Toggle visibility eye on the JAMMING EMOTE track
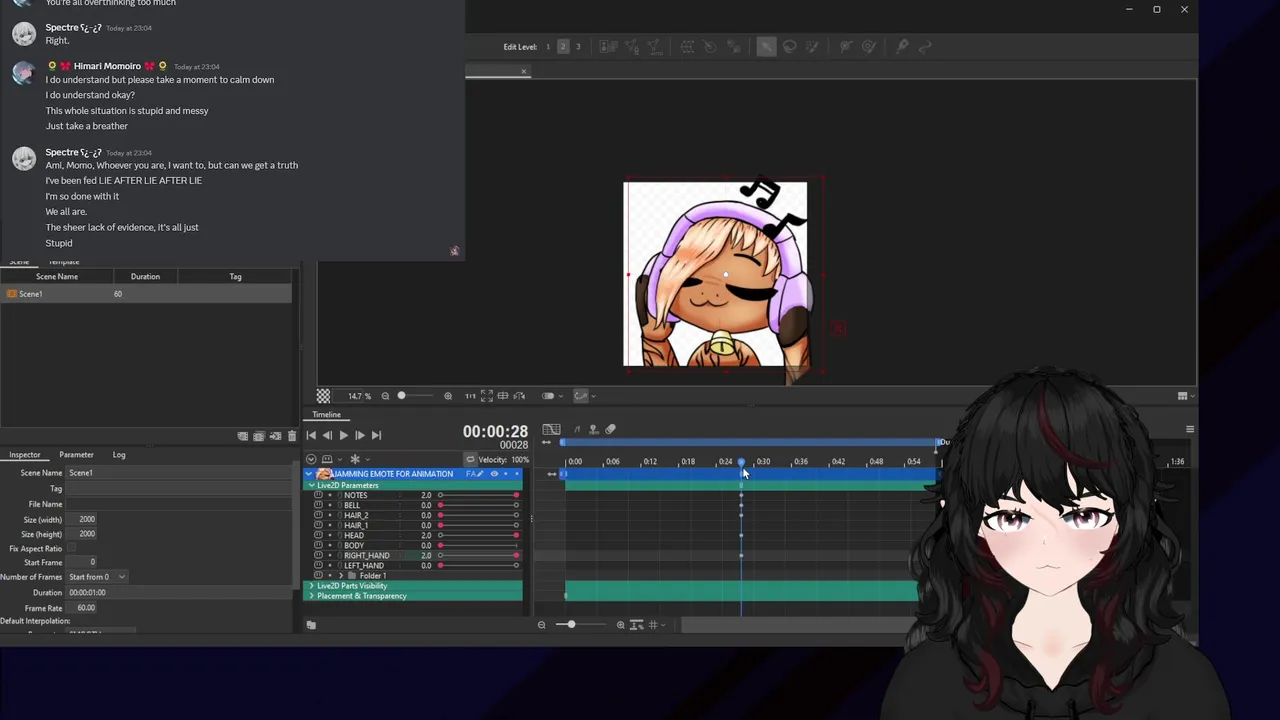 494,474
